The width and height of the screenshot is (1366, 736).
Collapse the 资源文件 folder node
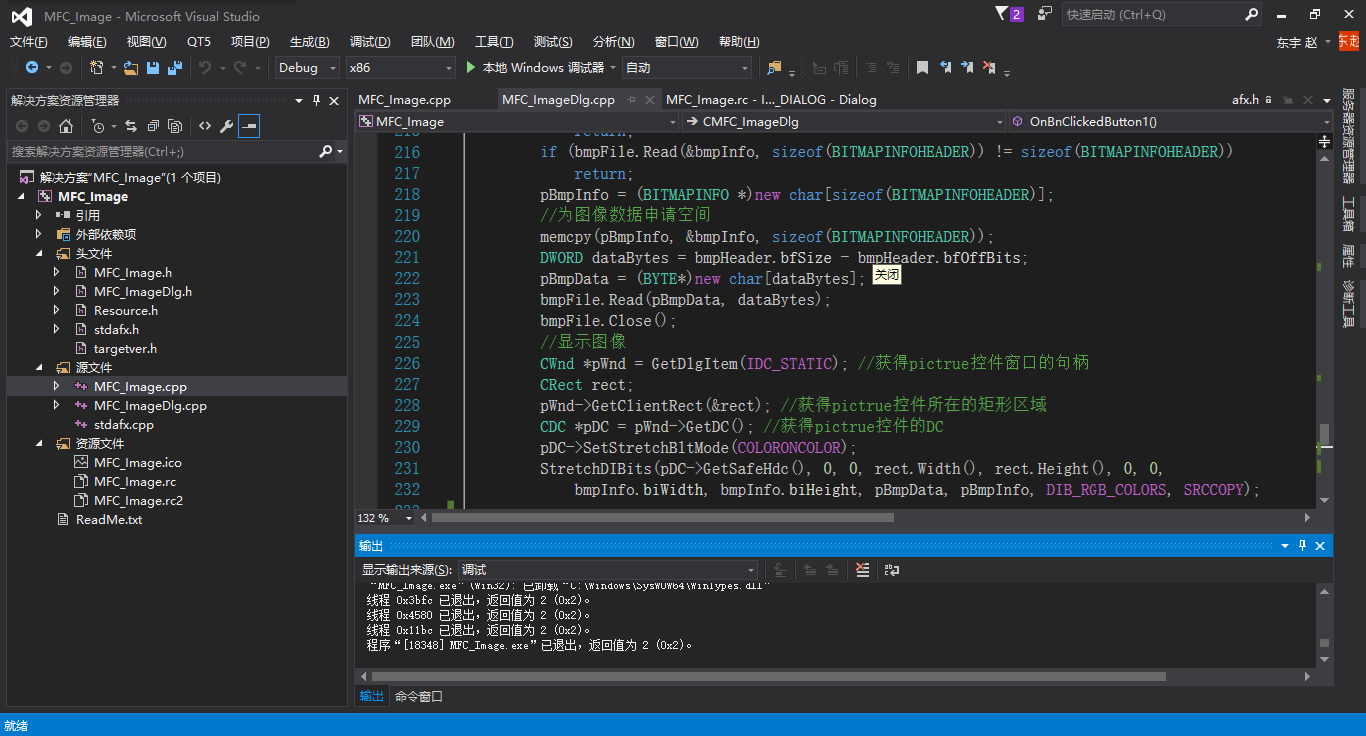pos(40,443)
